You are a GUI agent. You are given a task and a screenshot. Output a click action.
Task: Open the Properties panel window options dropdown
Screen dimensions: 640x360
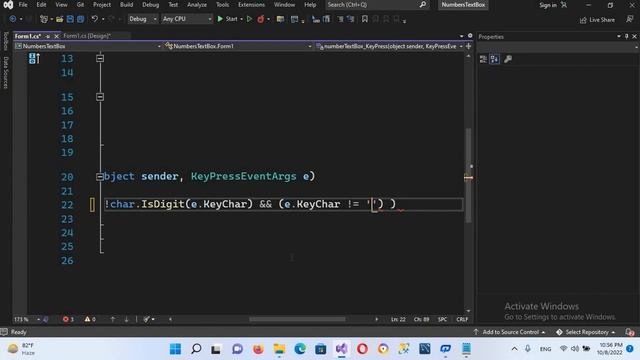coord(619,36)
